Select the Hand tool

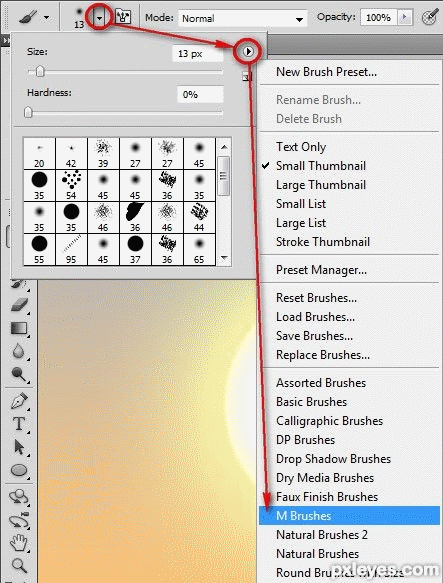[x=19, y=542]
